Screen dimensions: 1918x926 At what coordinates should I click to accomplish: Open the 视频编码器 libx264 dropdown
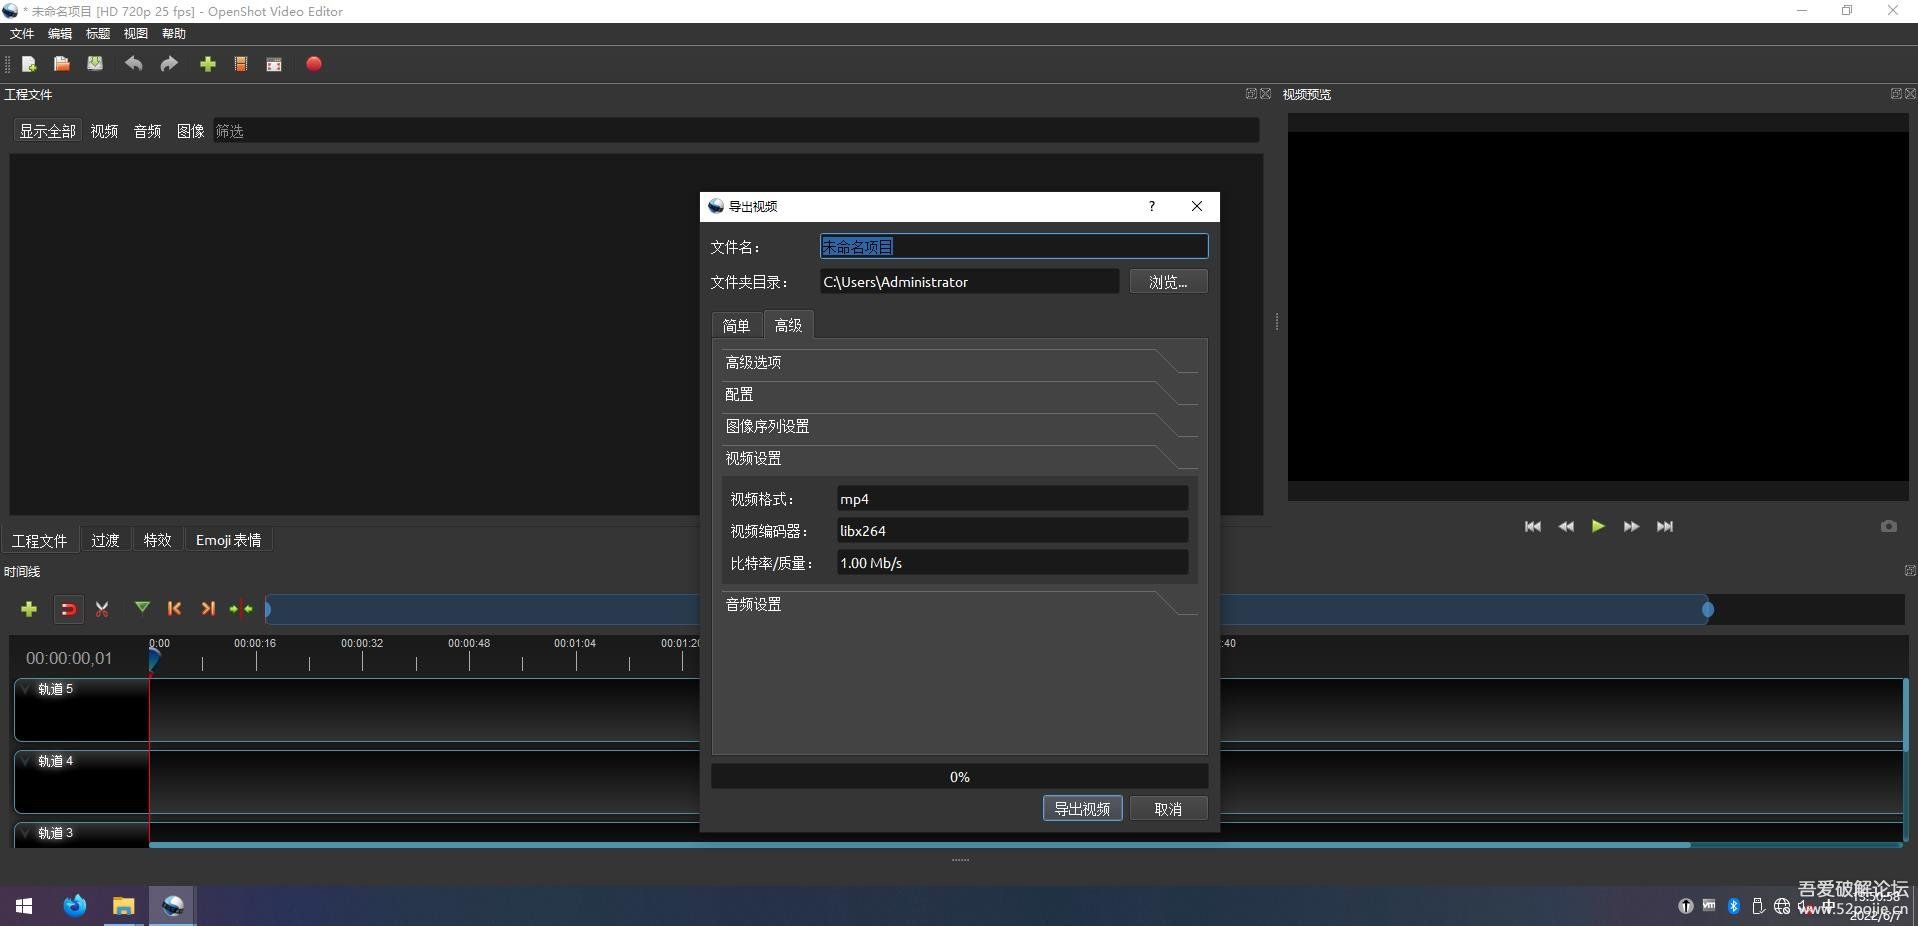pos(1012,531)
